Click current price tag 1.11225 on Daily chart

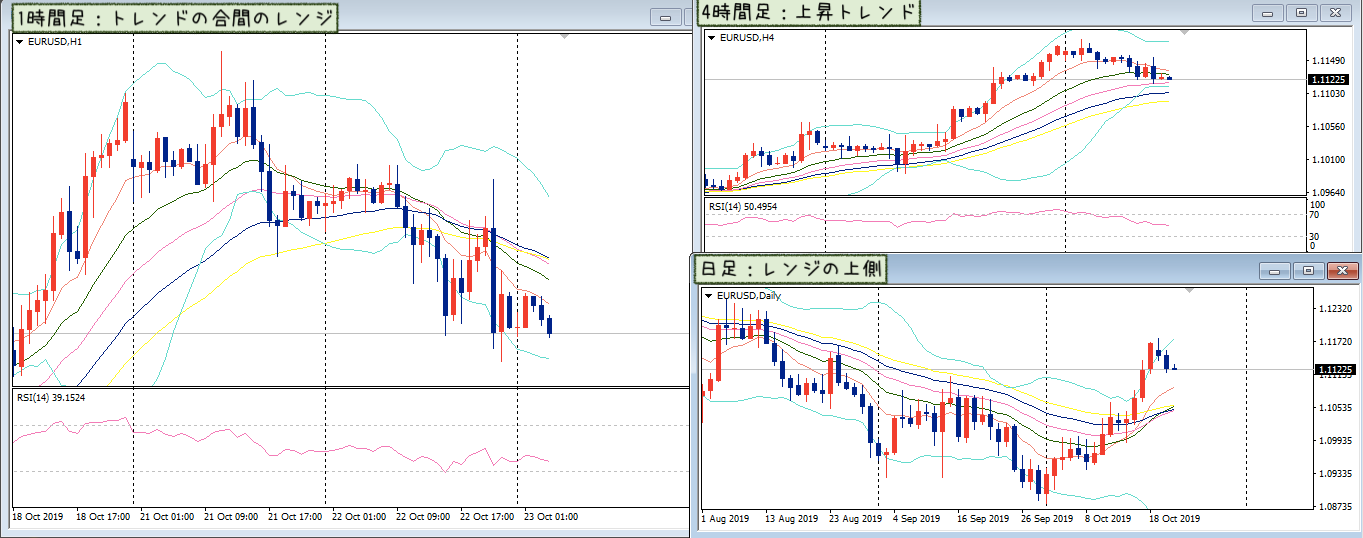[x=1334, y=370]
